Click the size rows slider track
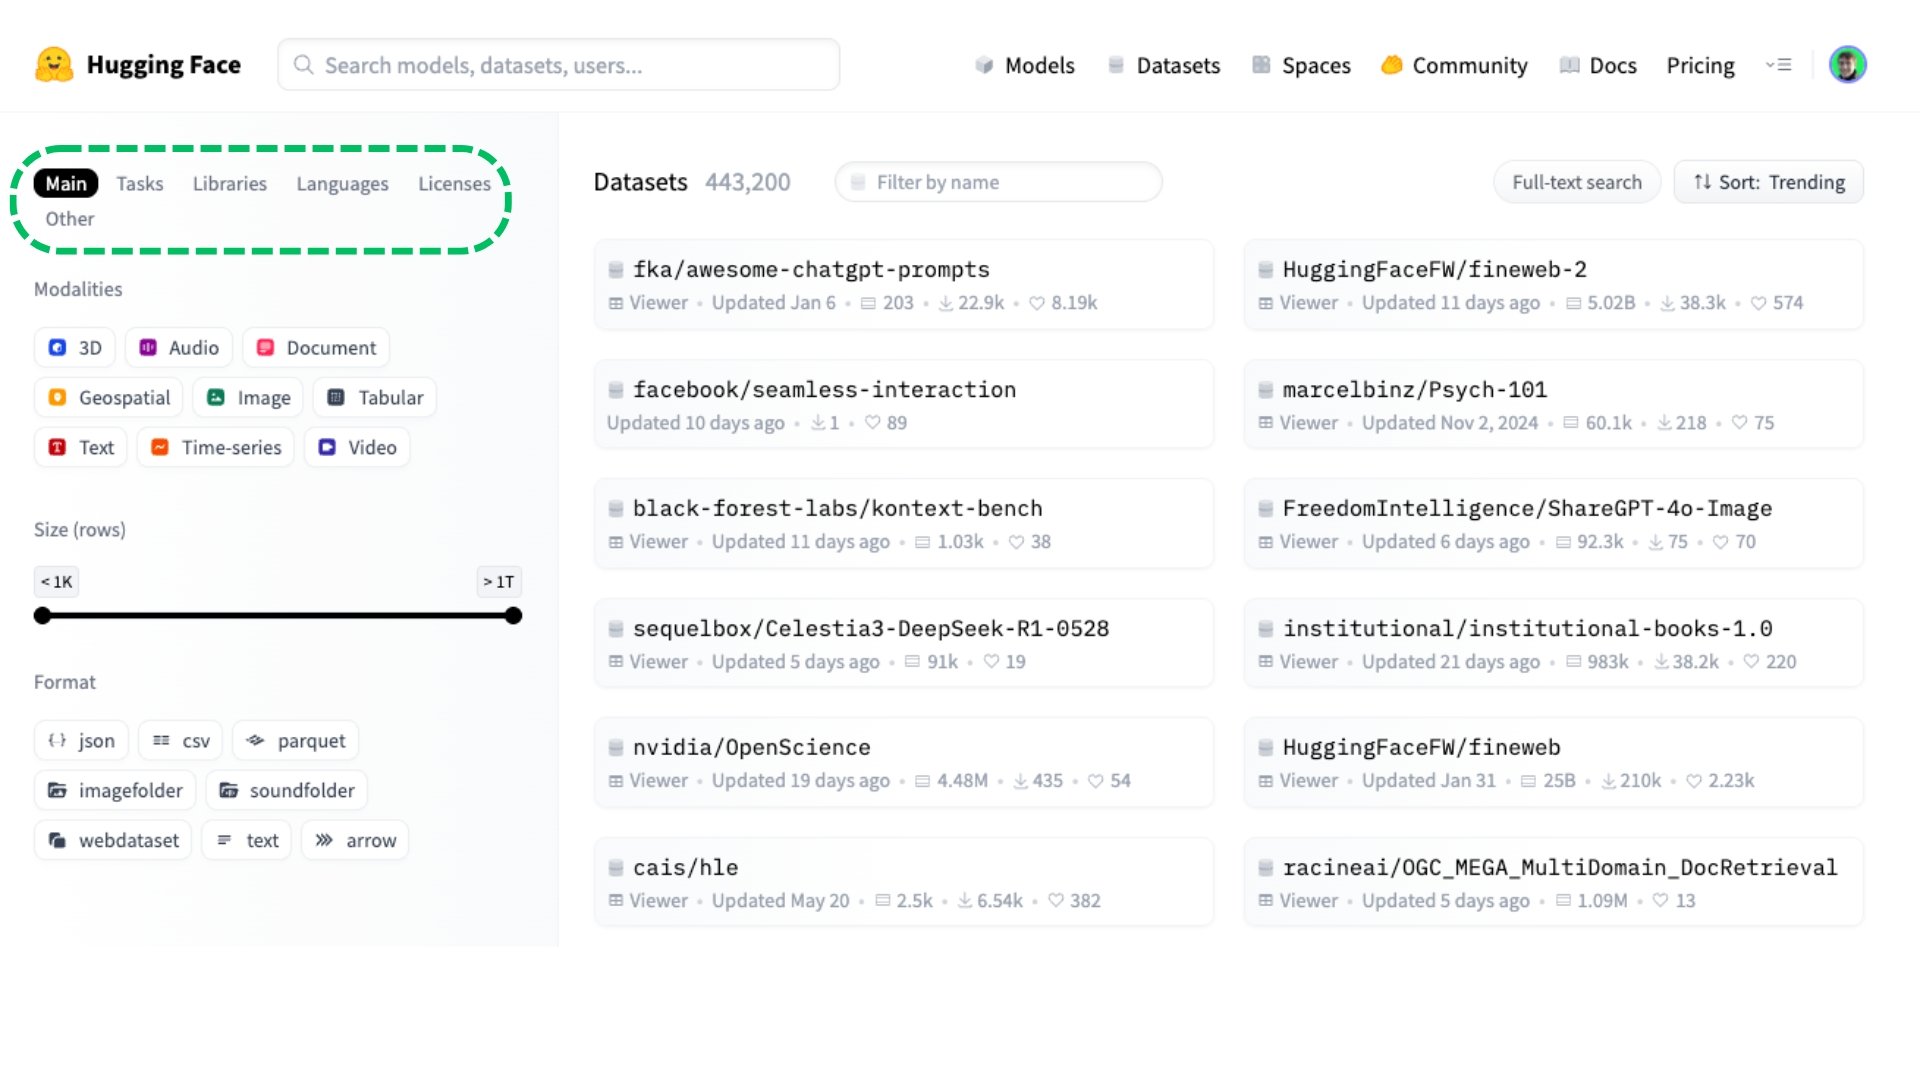This screenshot has width=1920, height=1080. [x=278, y=616]
